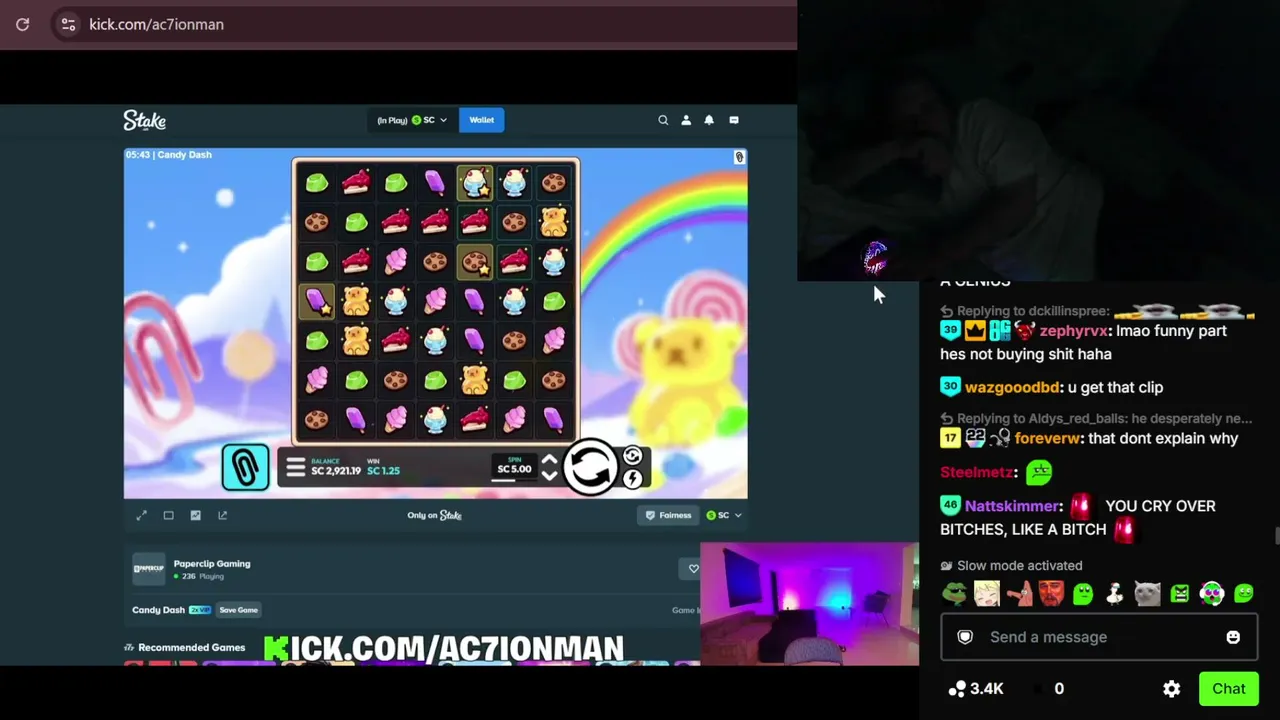Click the SC 5.00 spin bet value
Screen dimensions: 1280x720
(514, 468)
